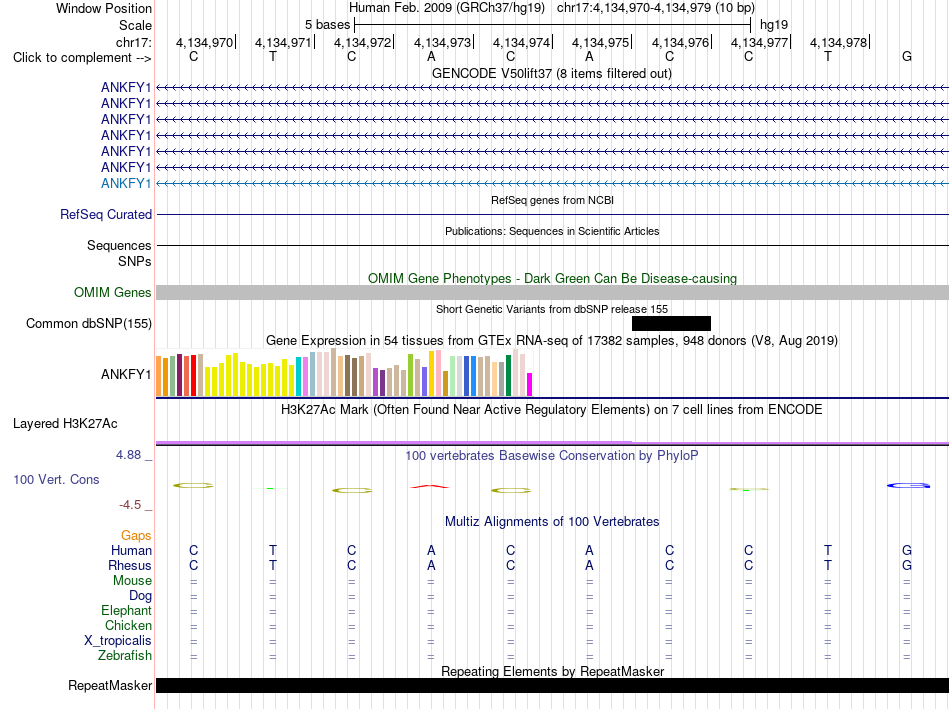Open 'Repeating Elements by RepeatMasker' title
Screen dimensions: 950x709
(552, 671)
